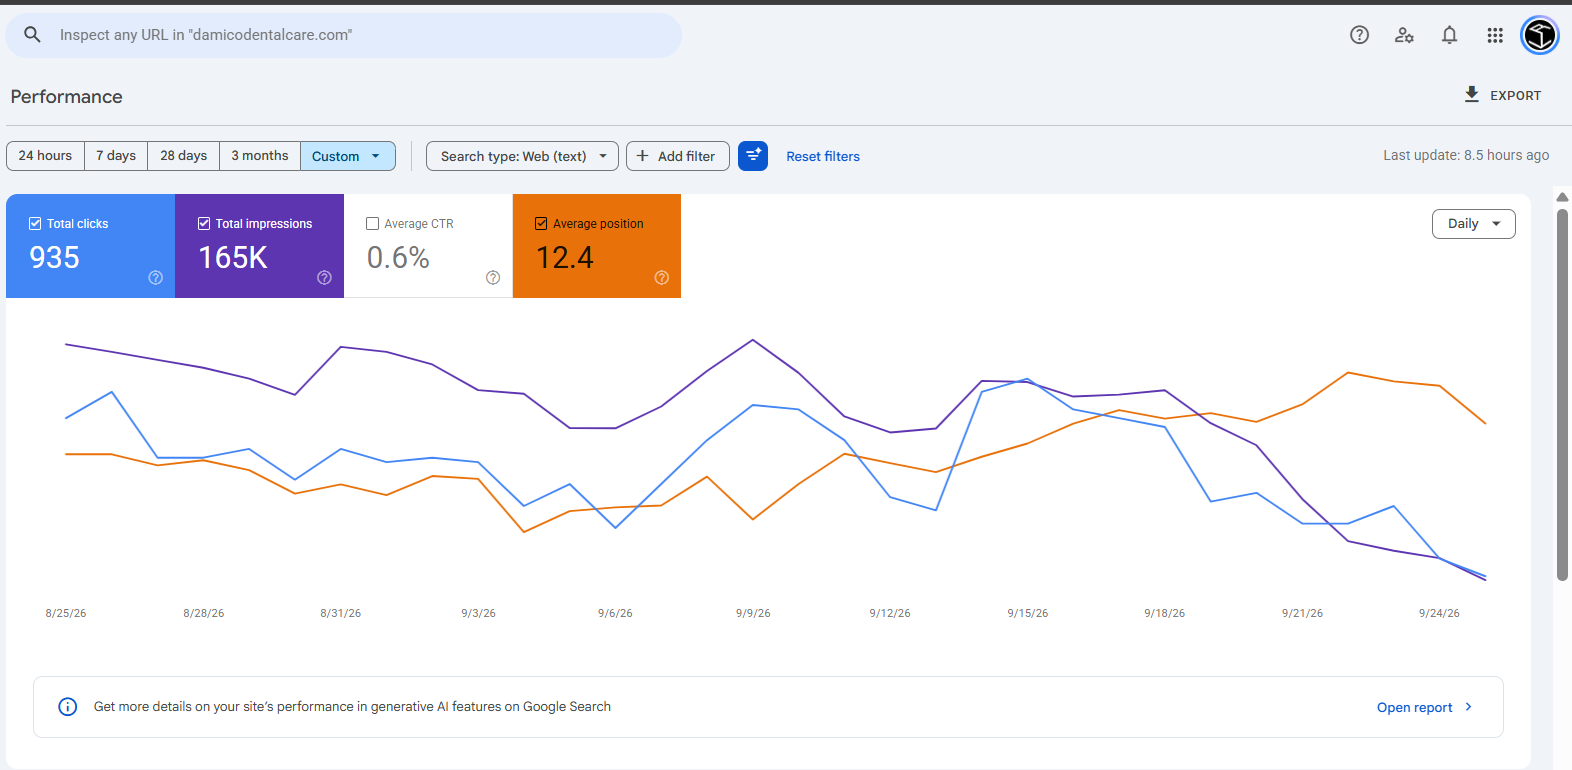Select the 28 days range tab
This screenshot has width=1572, height=770.
pyautogui.click(x=184, y=156)
